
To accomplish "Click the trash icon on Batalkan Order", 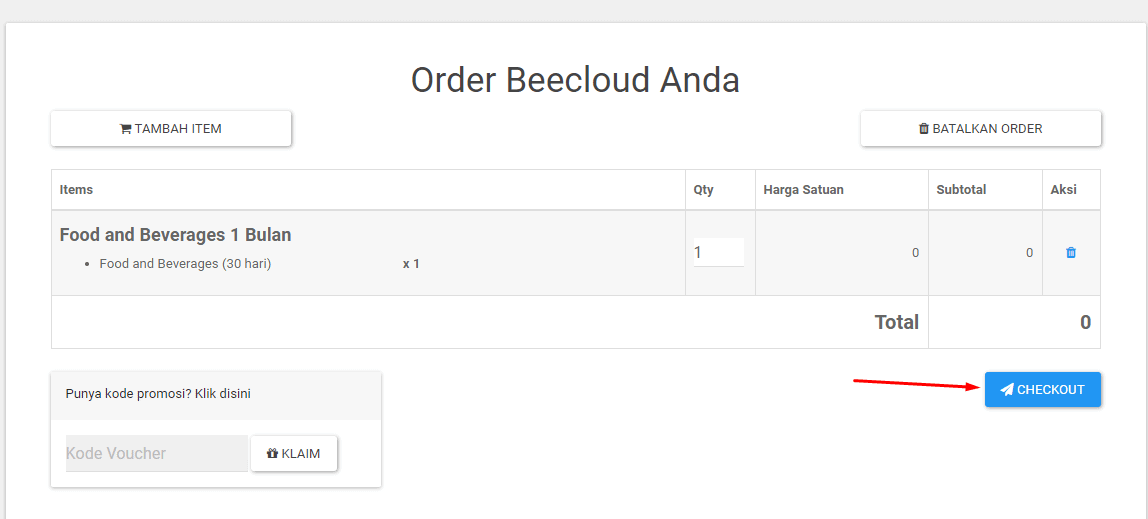I will [924, 129].
